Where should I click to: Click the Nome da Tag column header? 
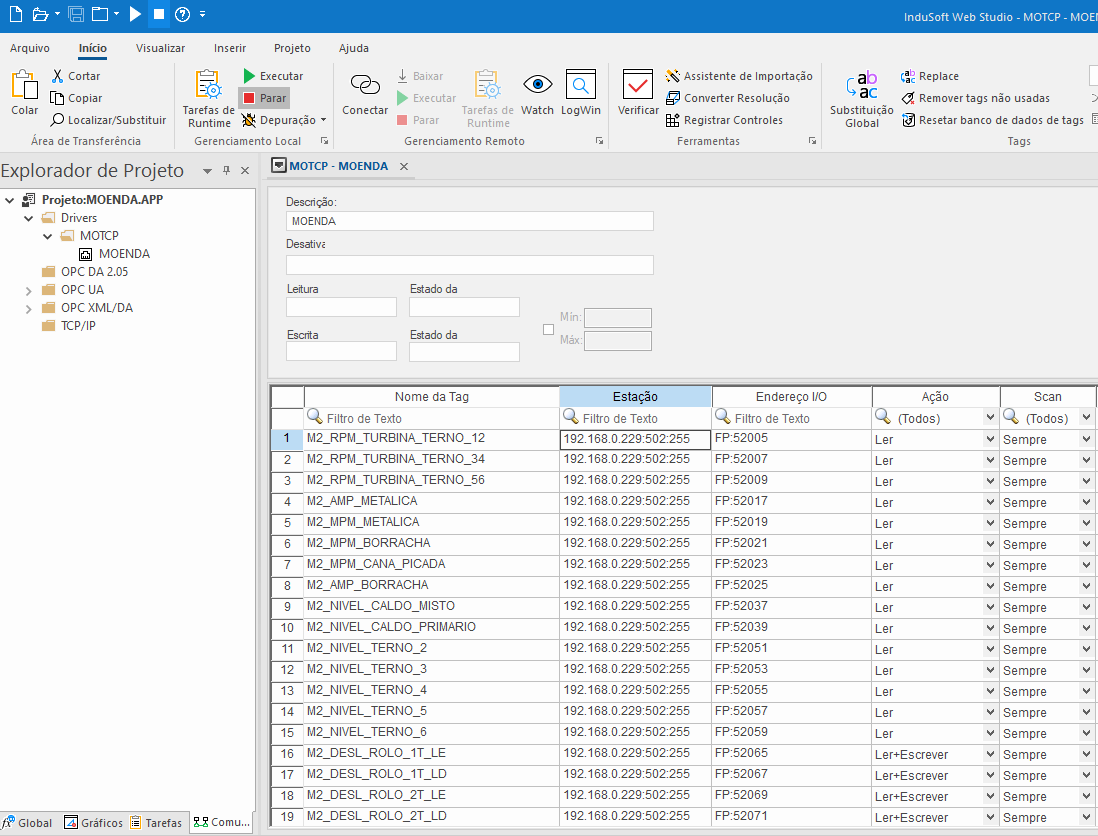[431, 396]
